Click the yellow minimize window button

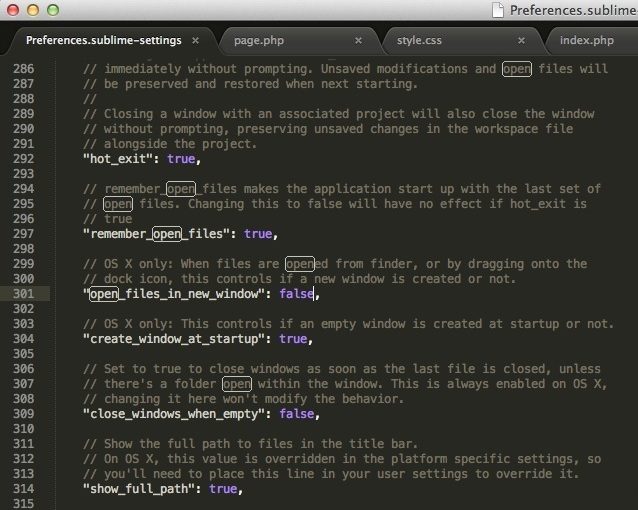click(33, 10)
